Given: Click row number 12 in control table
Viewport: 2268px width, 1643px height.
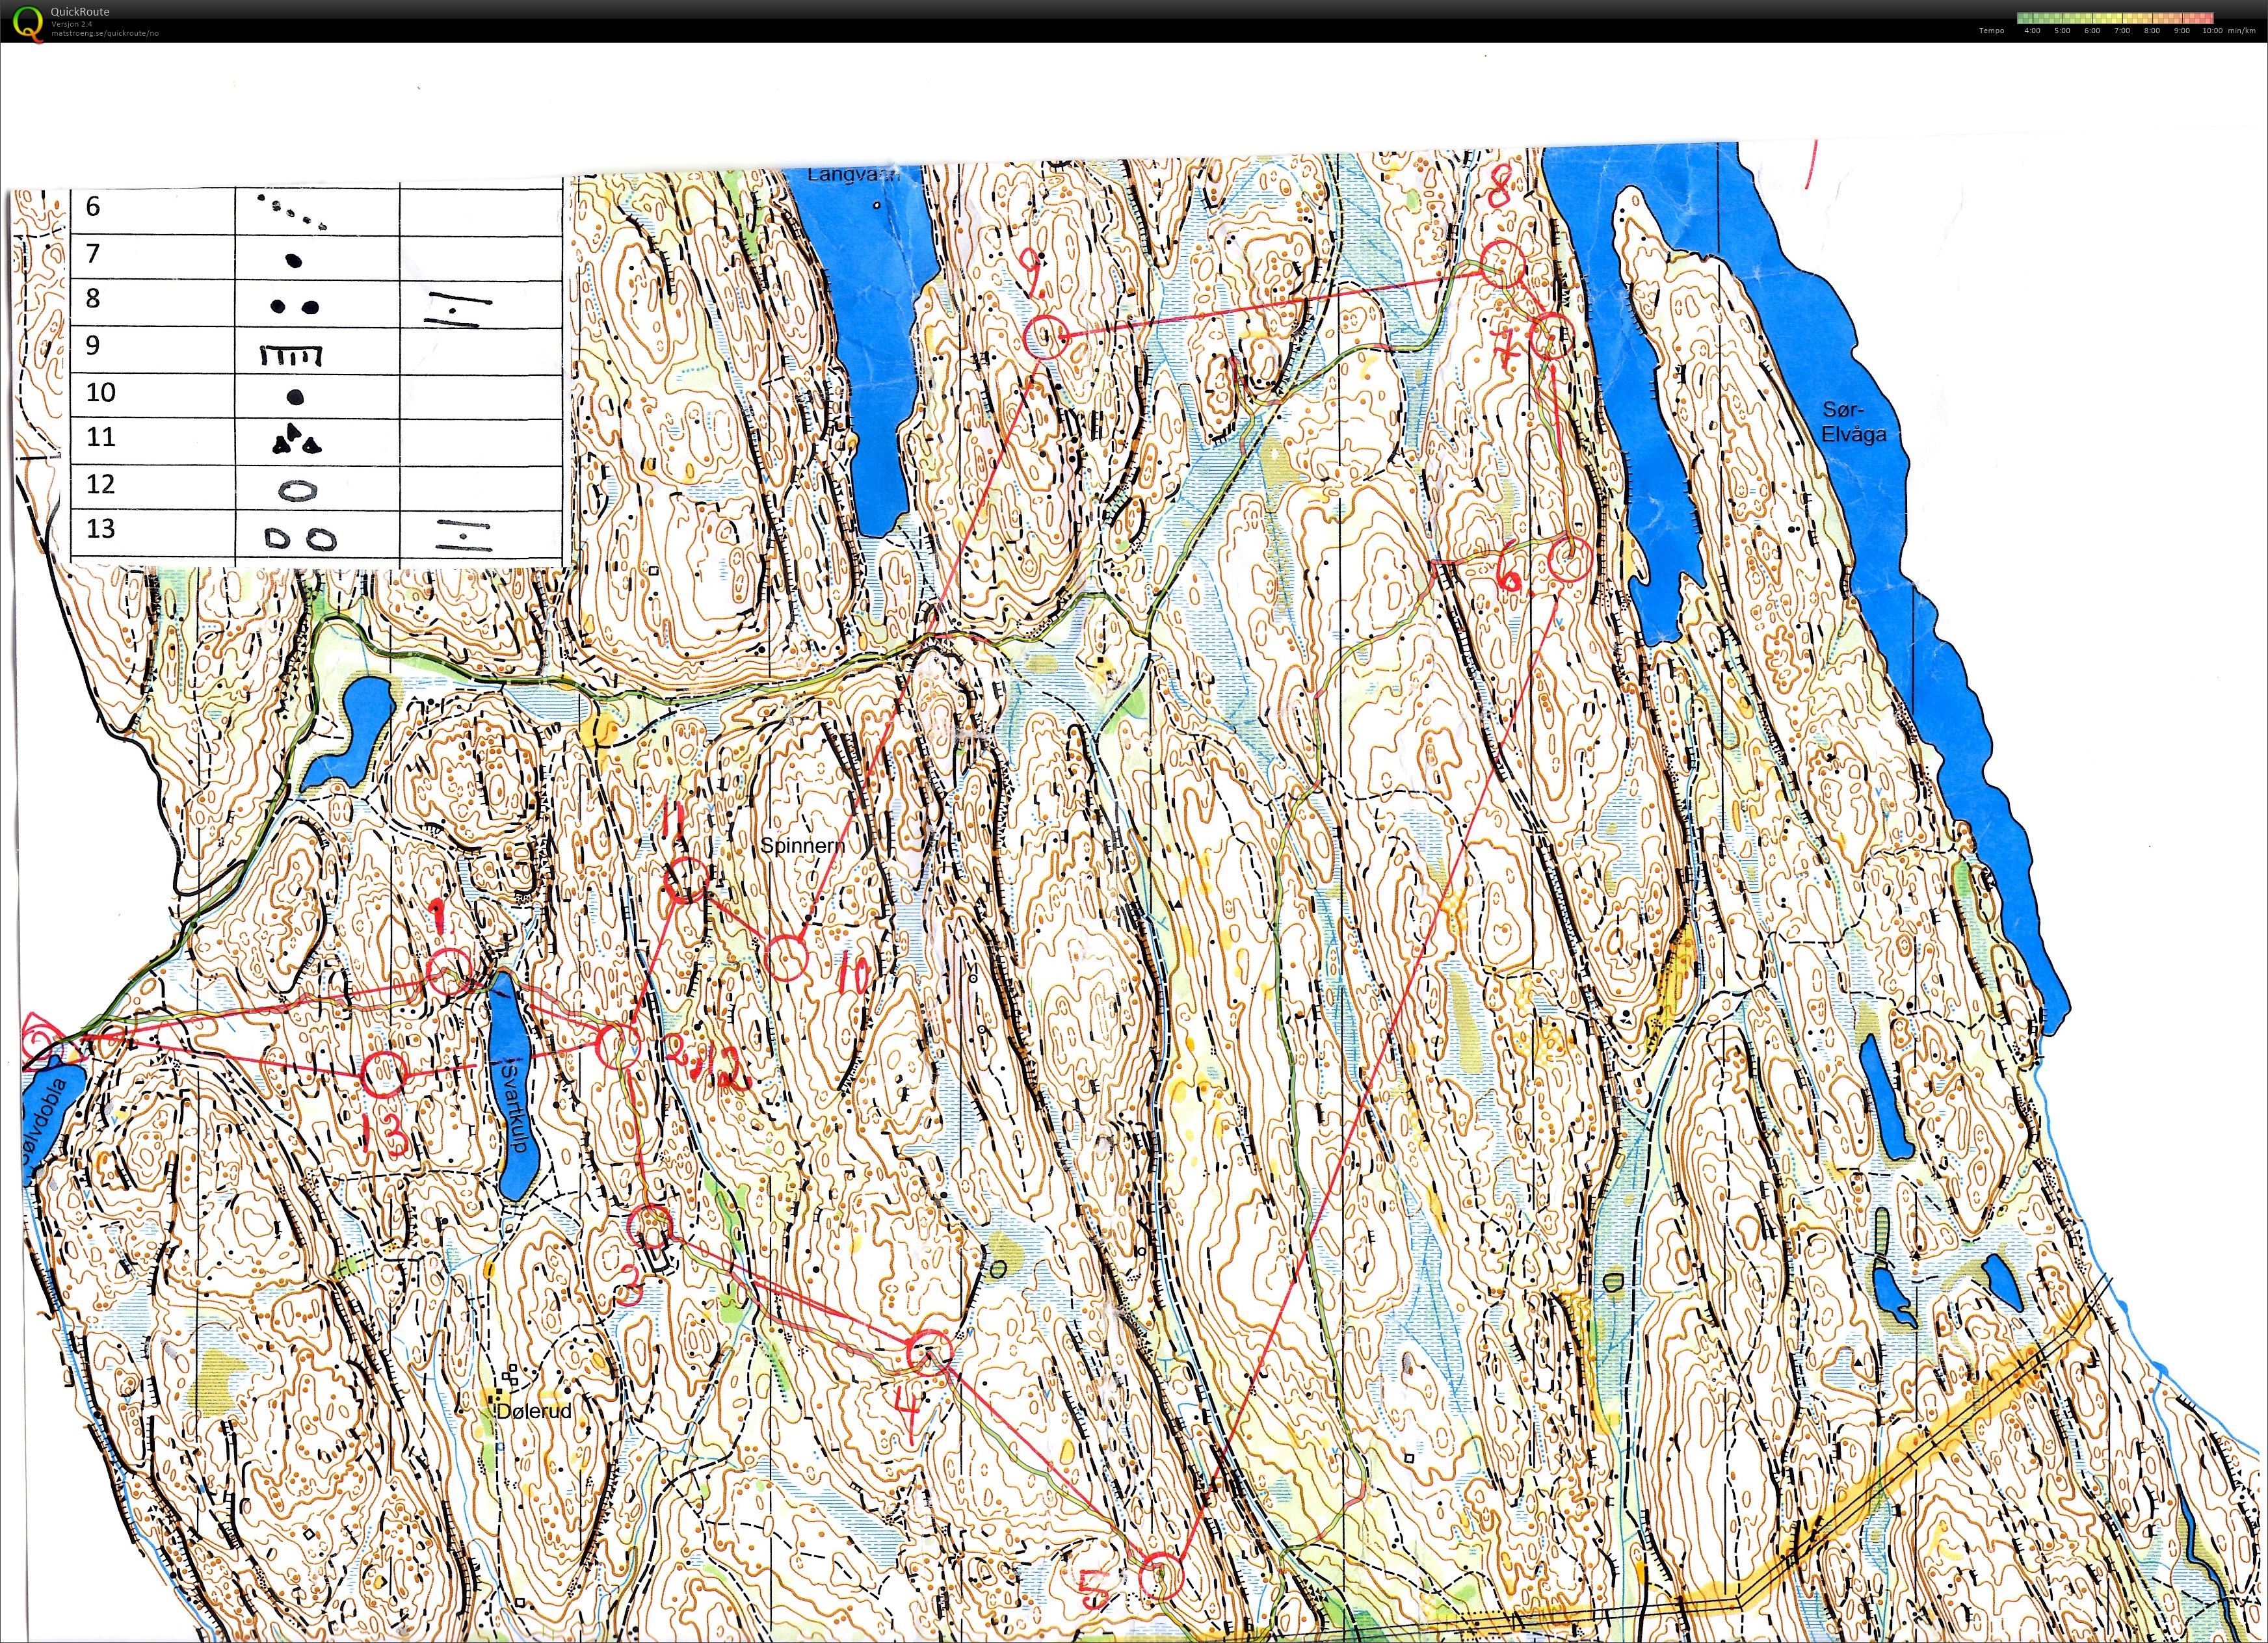Looking at the screenshot, I should click(x=101, y=484).
